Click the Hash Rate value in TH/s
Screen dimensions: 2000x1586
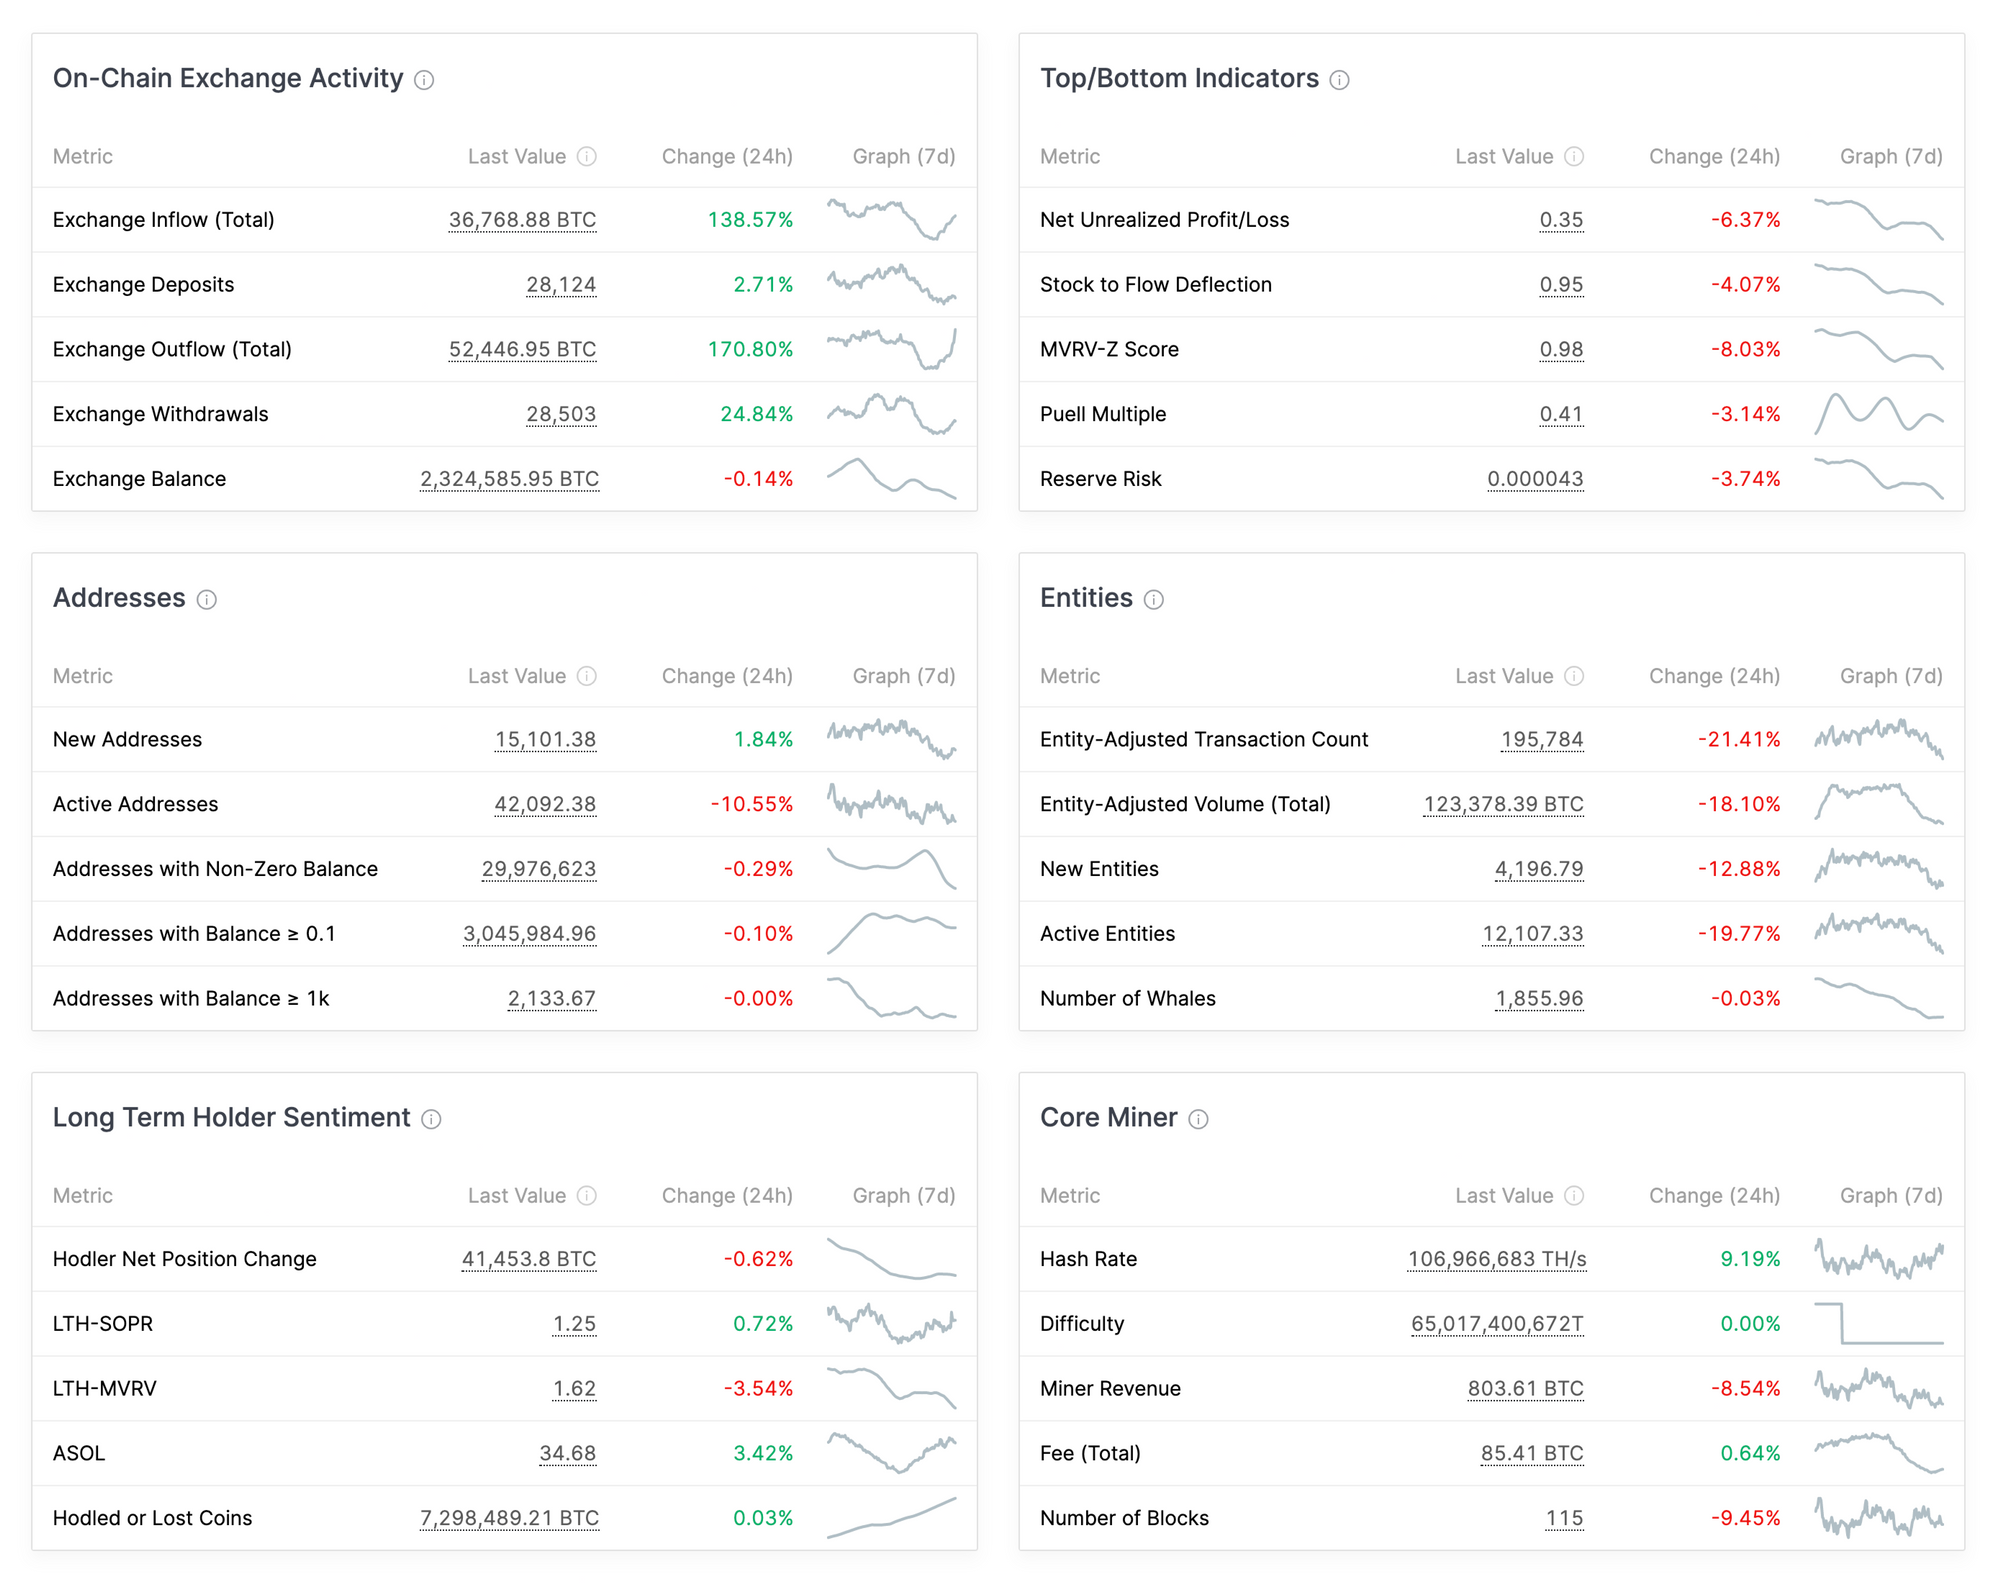(1496, 1259)
